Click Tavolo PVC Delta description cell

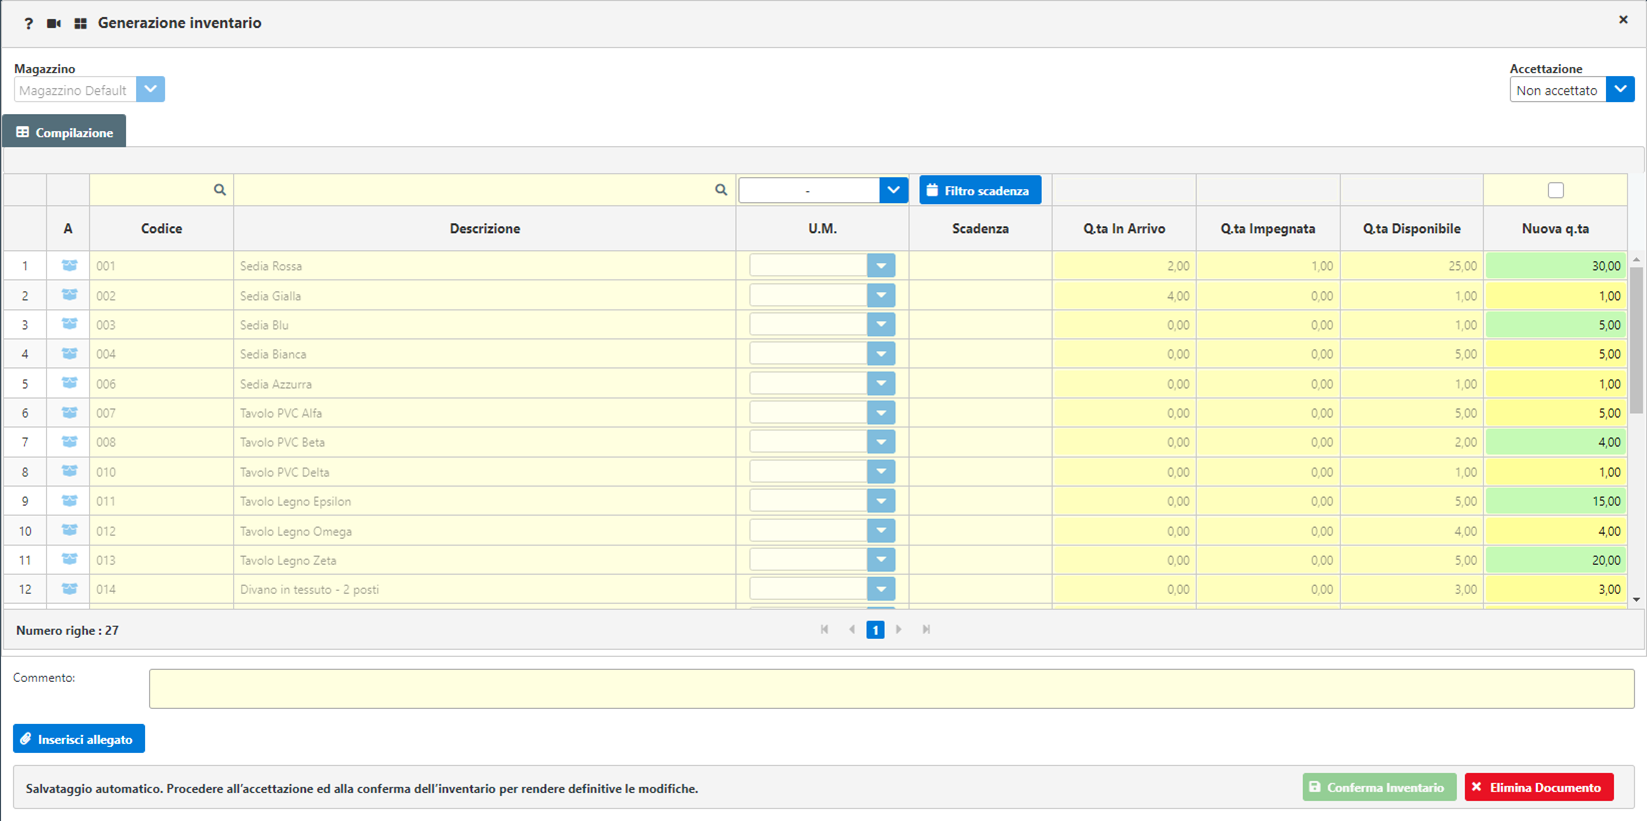point(485,471)
